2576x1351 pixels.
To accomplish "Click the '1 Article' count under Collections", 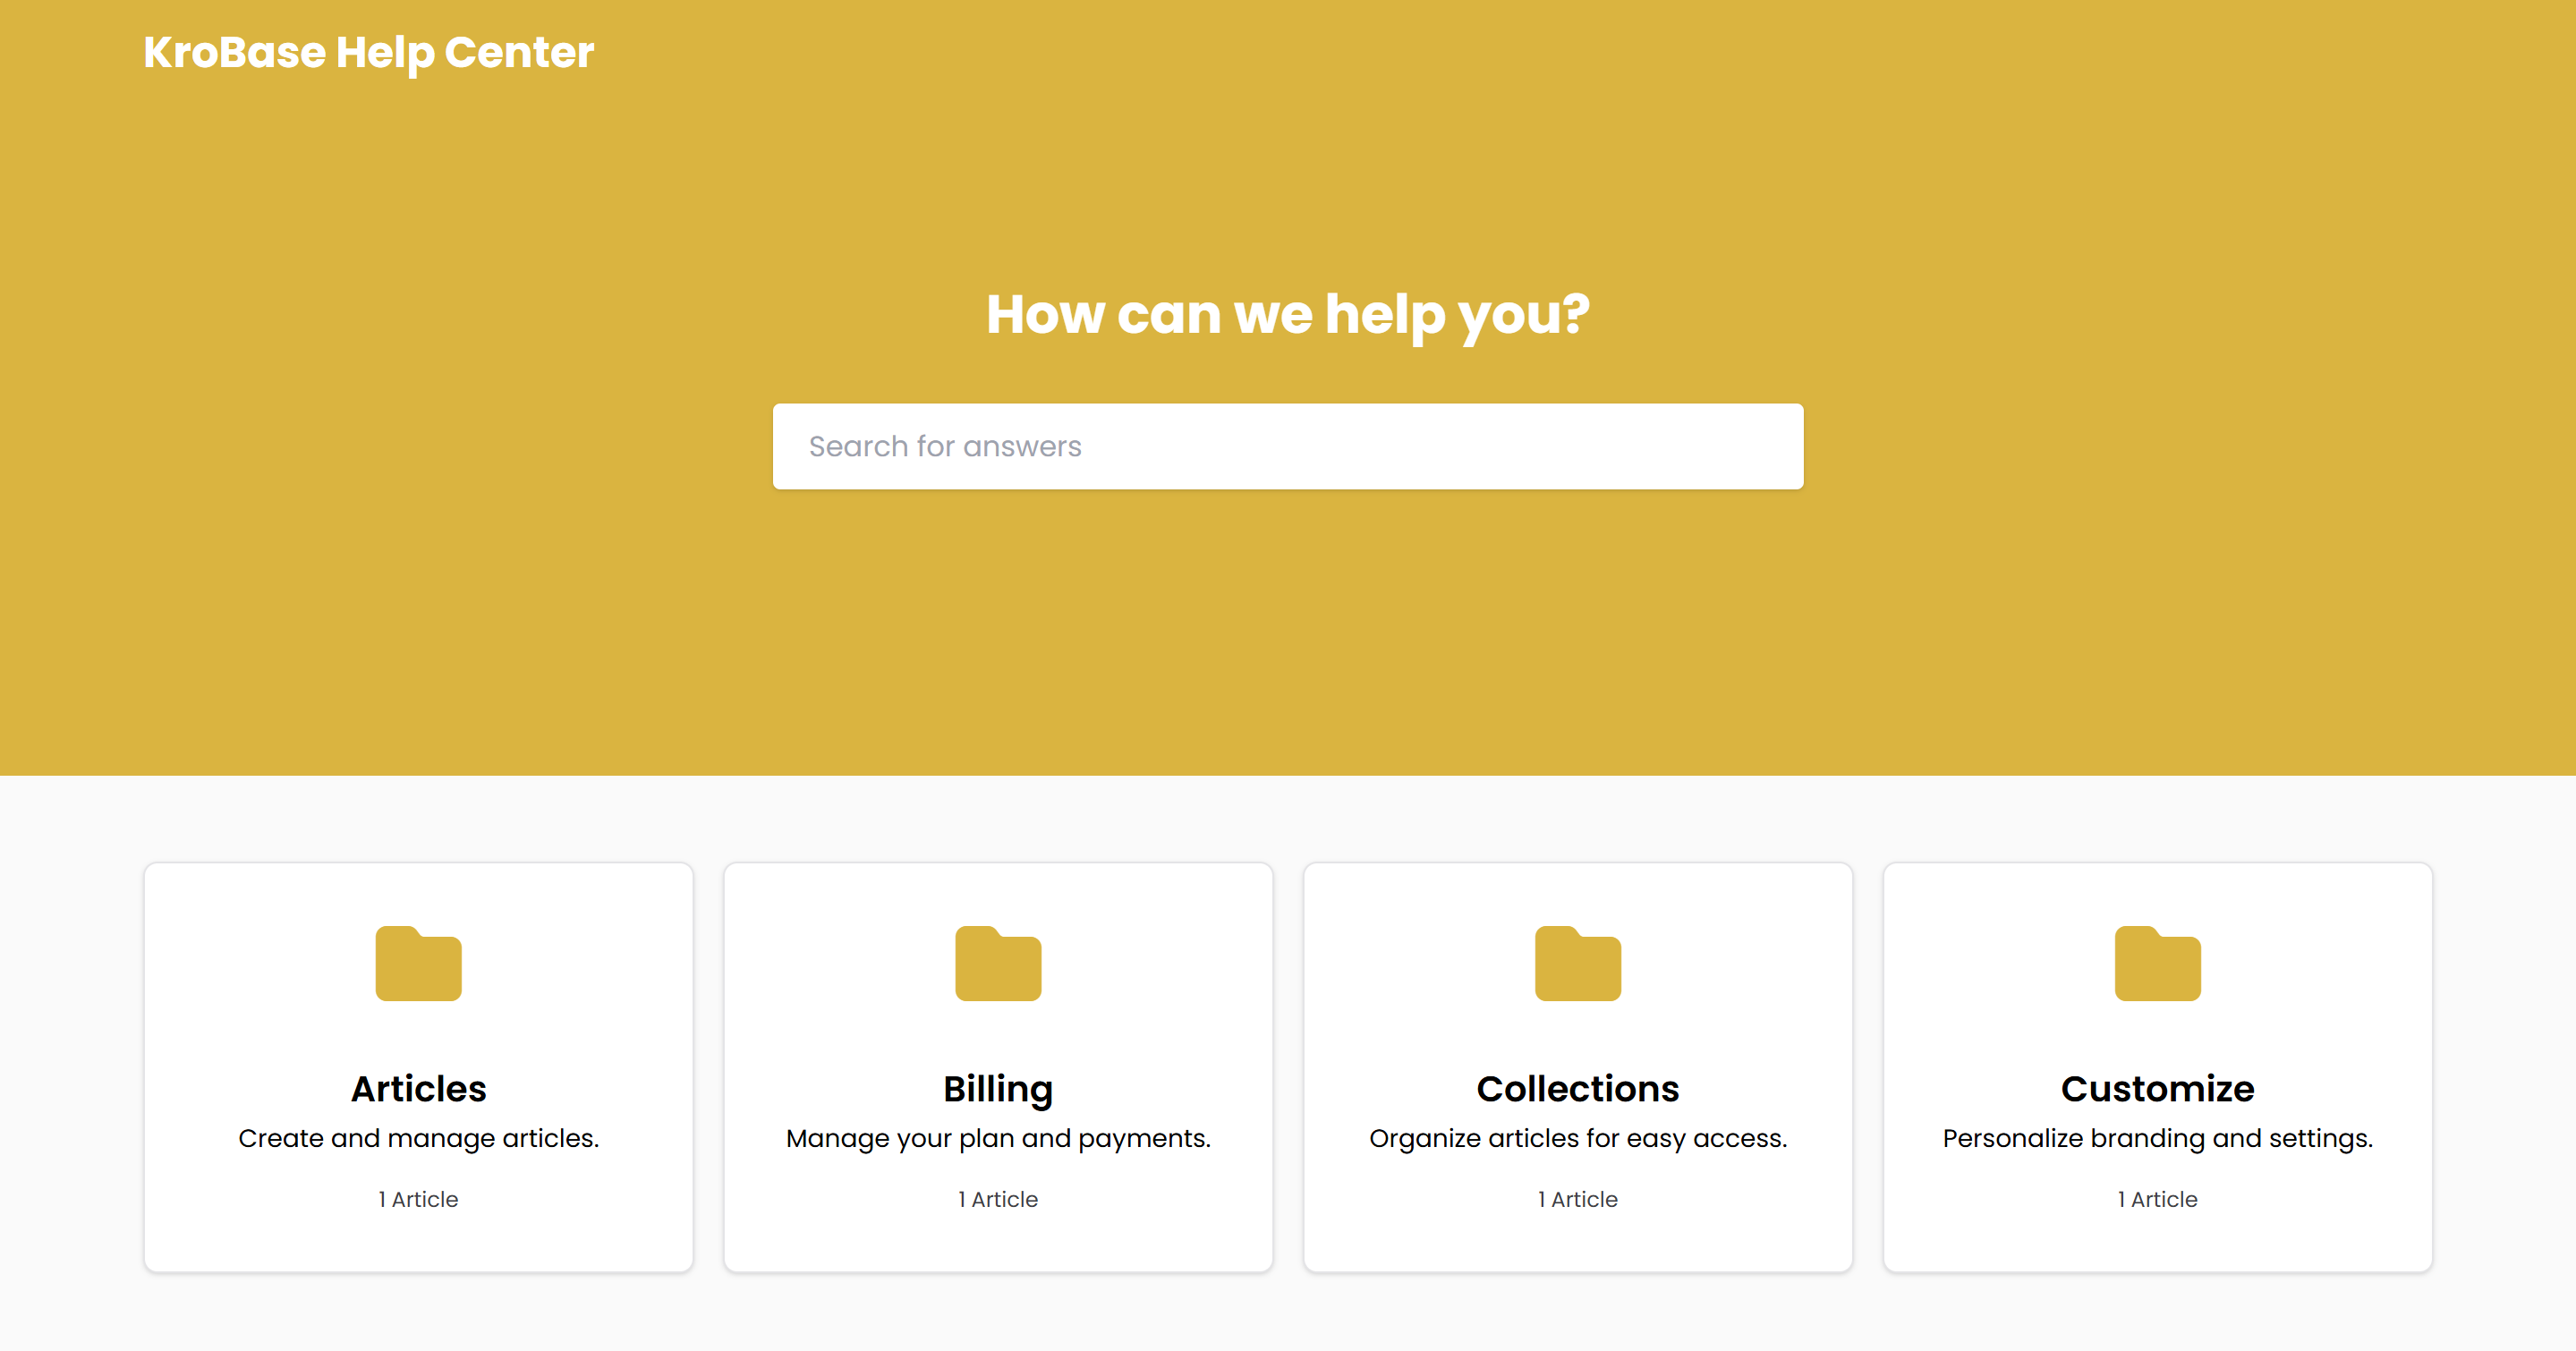I will pos(1578,1199).
